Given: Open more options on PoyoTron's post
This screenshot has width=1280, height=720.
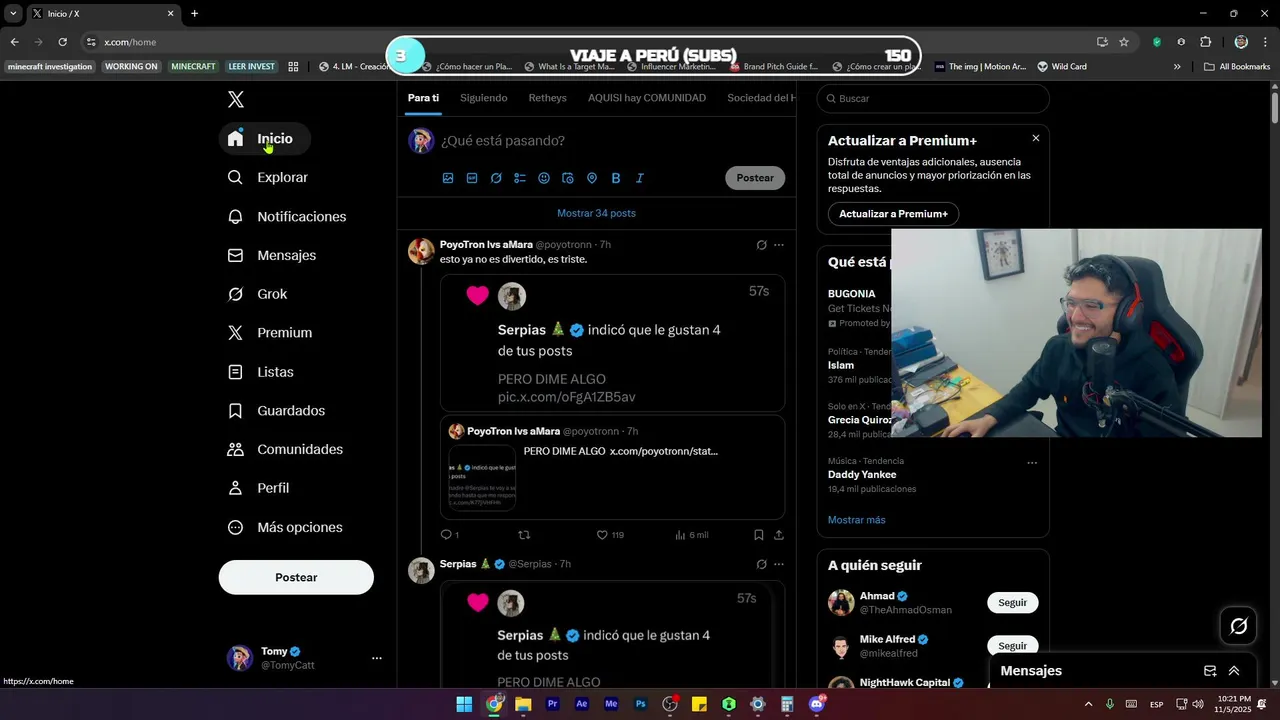Looking at the screenshot, I should 779,245.
